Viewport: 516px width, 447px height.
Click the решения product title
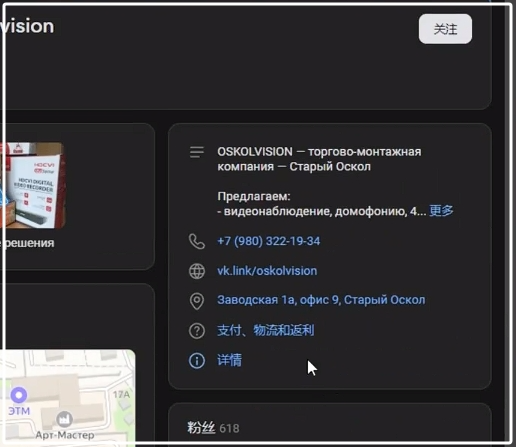(x=29, y=243)
